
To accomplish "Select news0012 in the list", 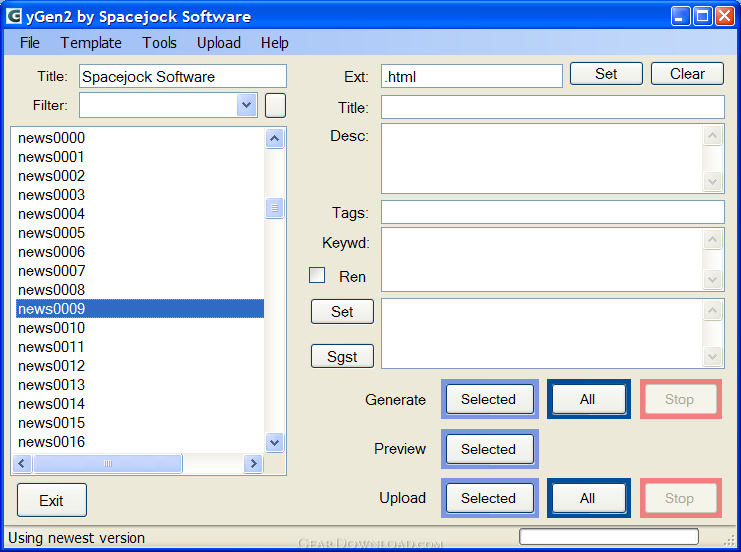I will (x=140, y=366).
